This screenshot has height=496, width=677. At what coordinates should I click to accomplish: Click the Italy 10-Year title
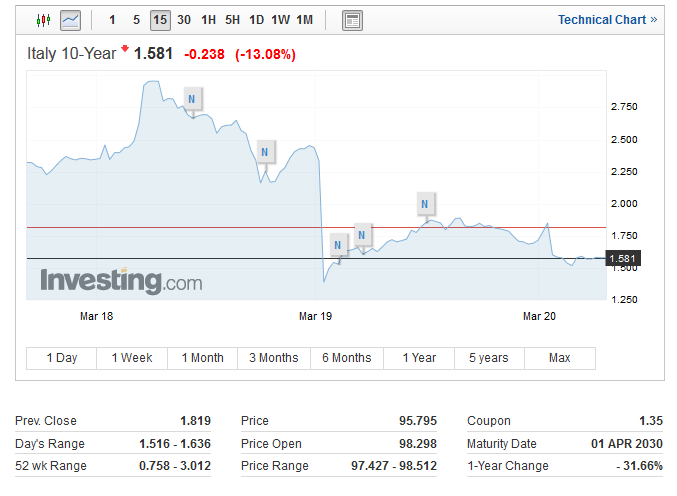(x=72, y=54)
